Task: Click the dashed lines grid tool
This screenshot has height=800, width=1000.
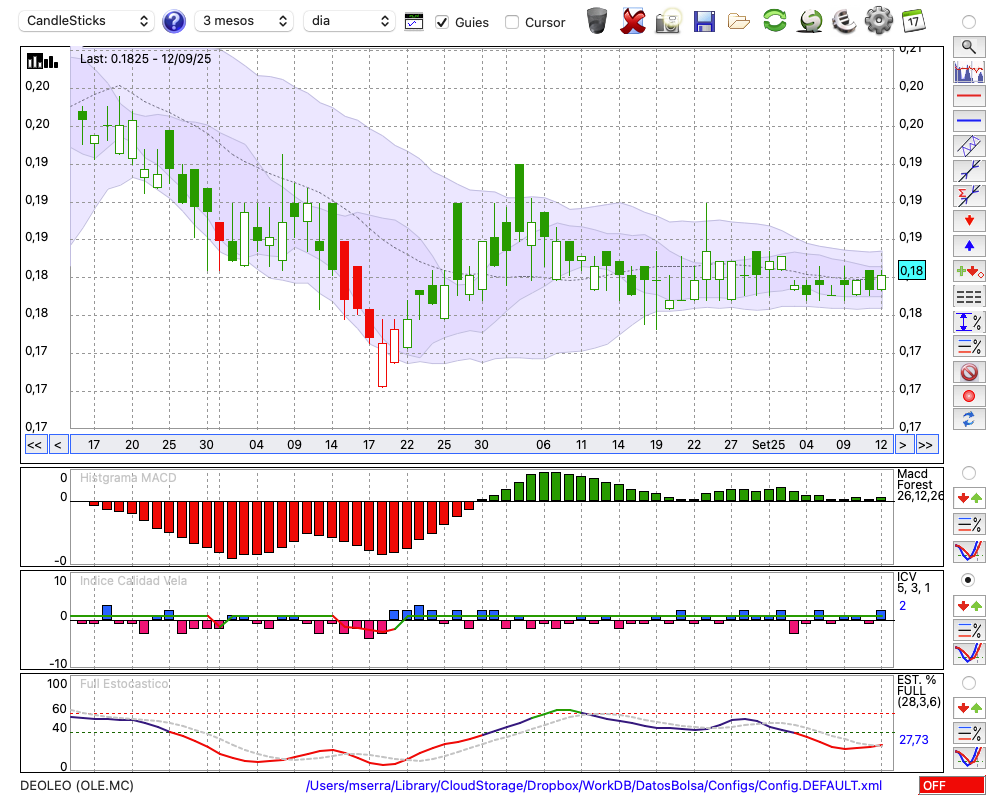Action: coord(969,297)
